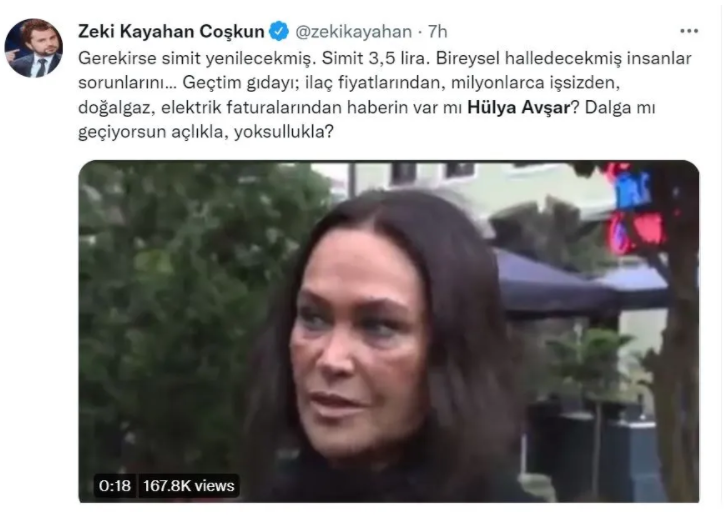Click the display name Zeki Kayahan Coşkun

point(171,31)
